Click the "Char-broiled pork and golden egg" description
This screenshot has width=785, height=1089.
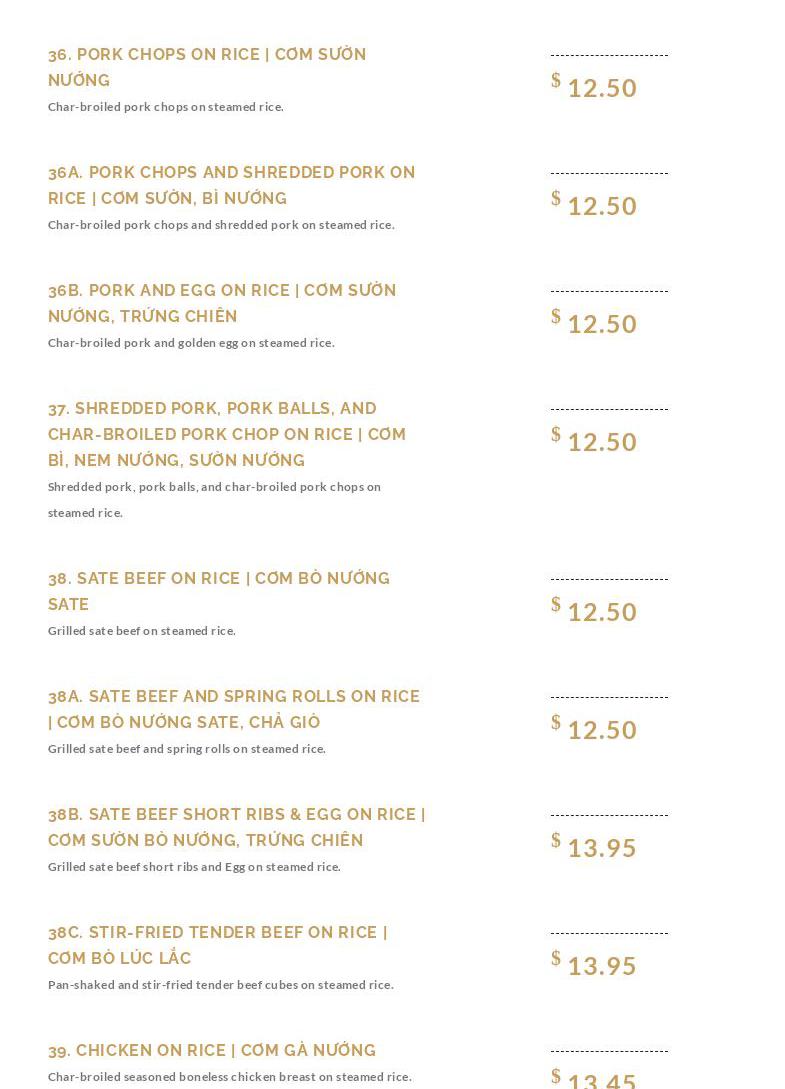point(191,343)
